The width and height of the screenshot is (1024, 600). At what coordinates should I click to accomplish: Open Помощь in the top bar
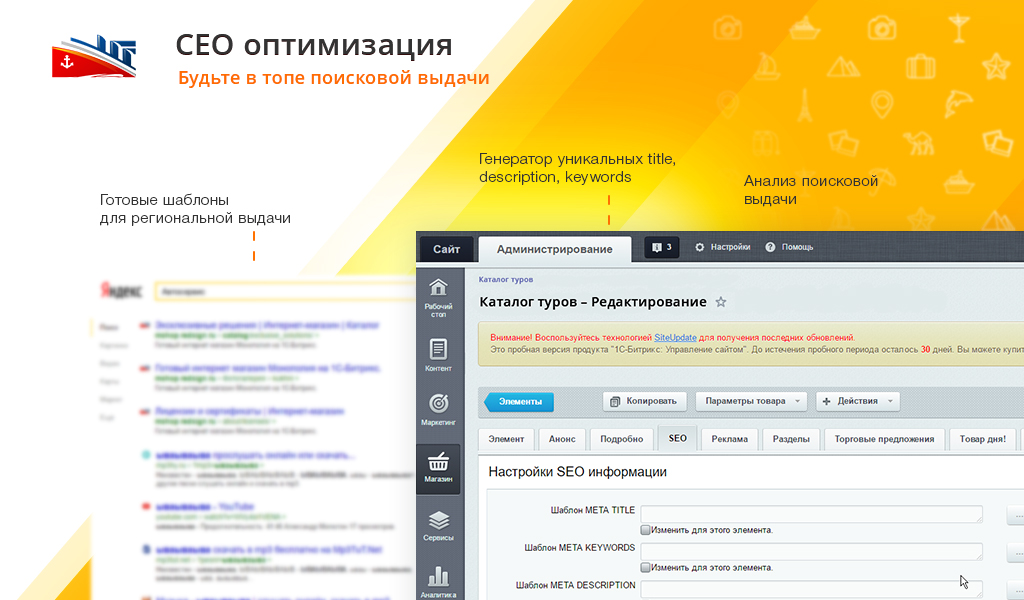[789, 247]
